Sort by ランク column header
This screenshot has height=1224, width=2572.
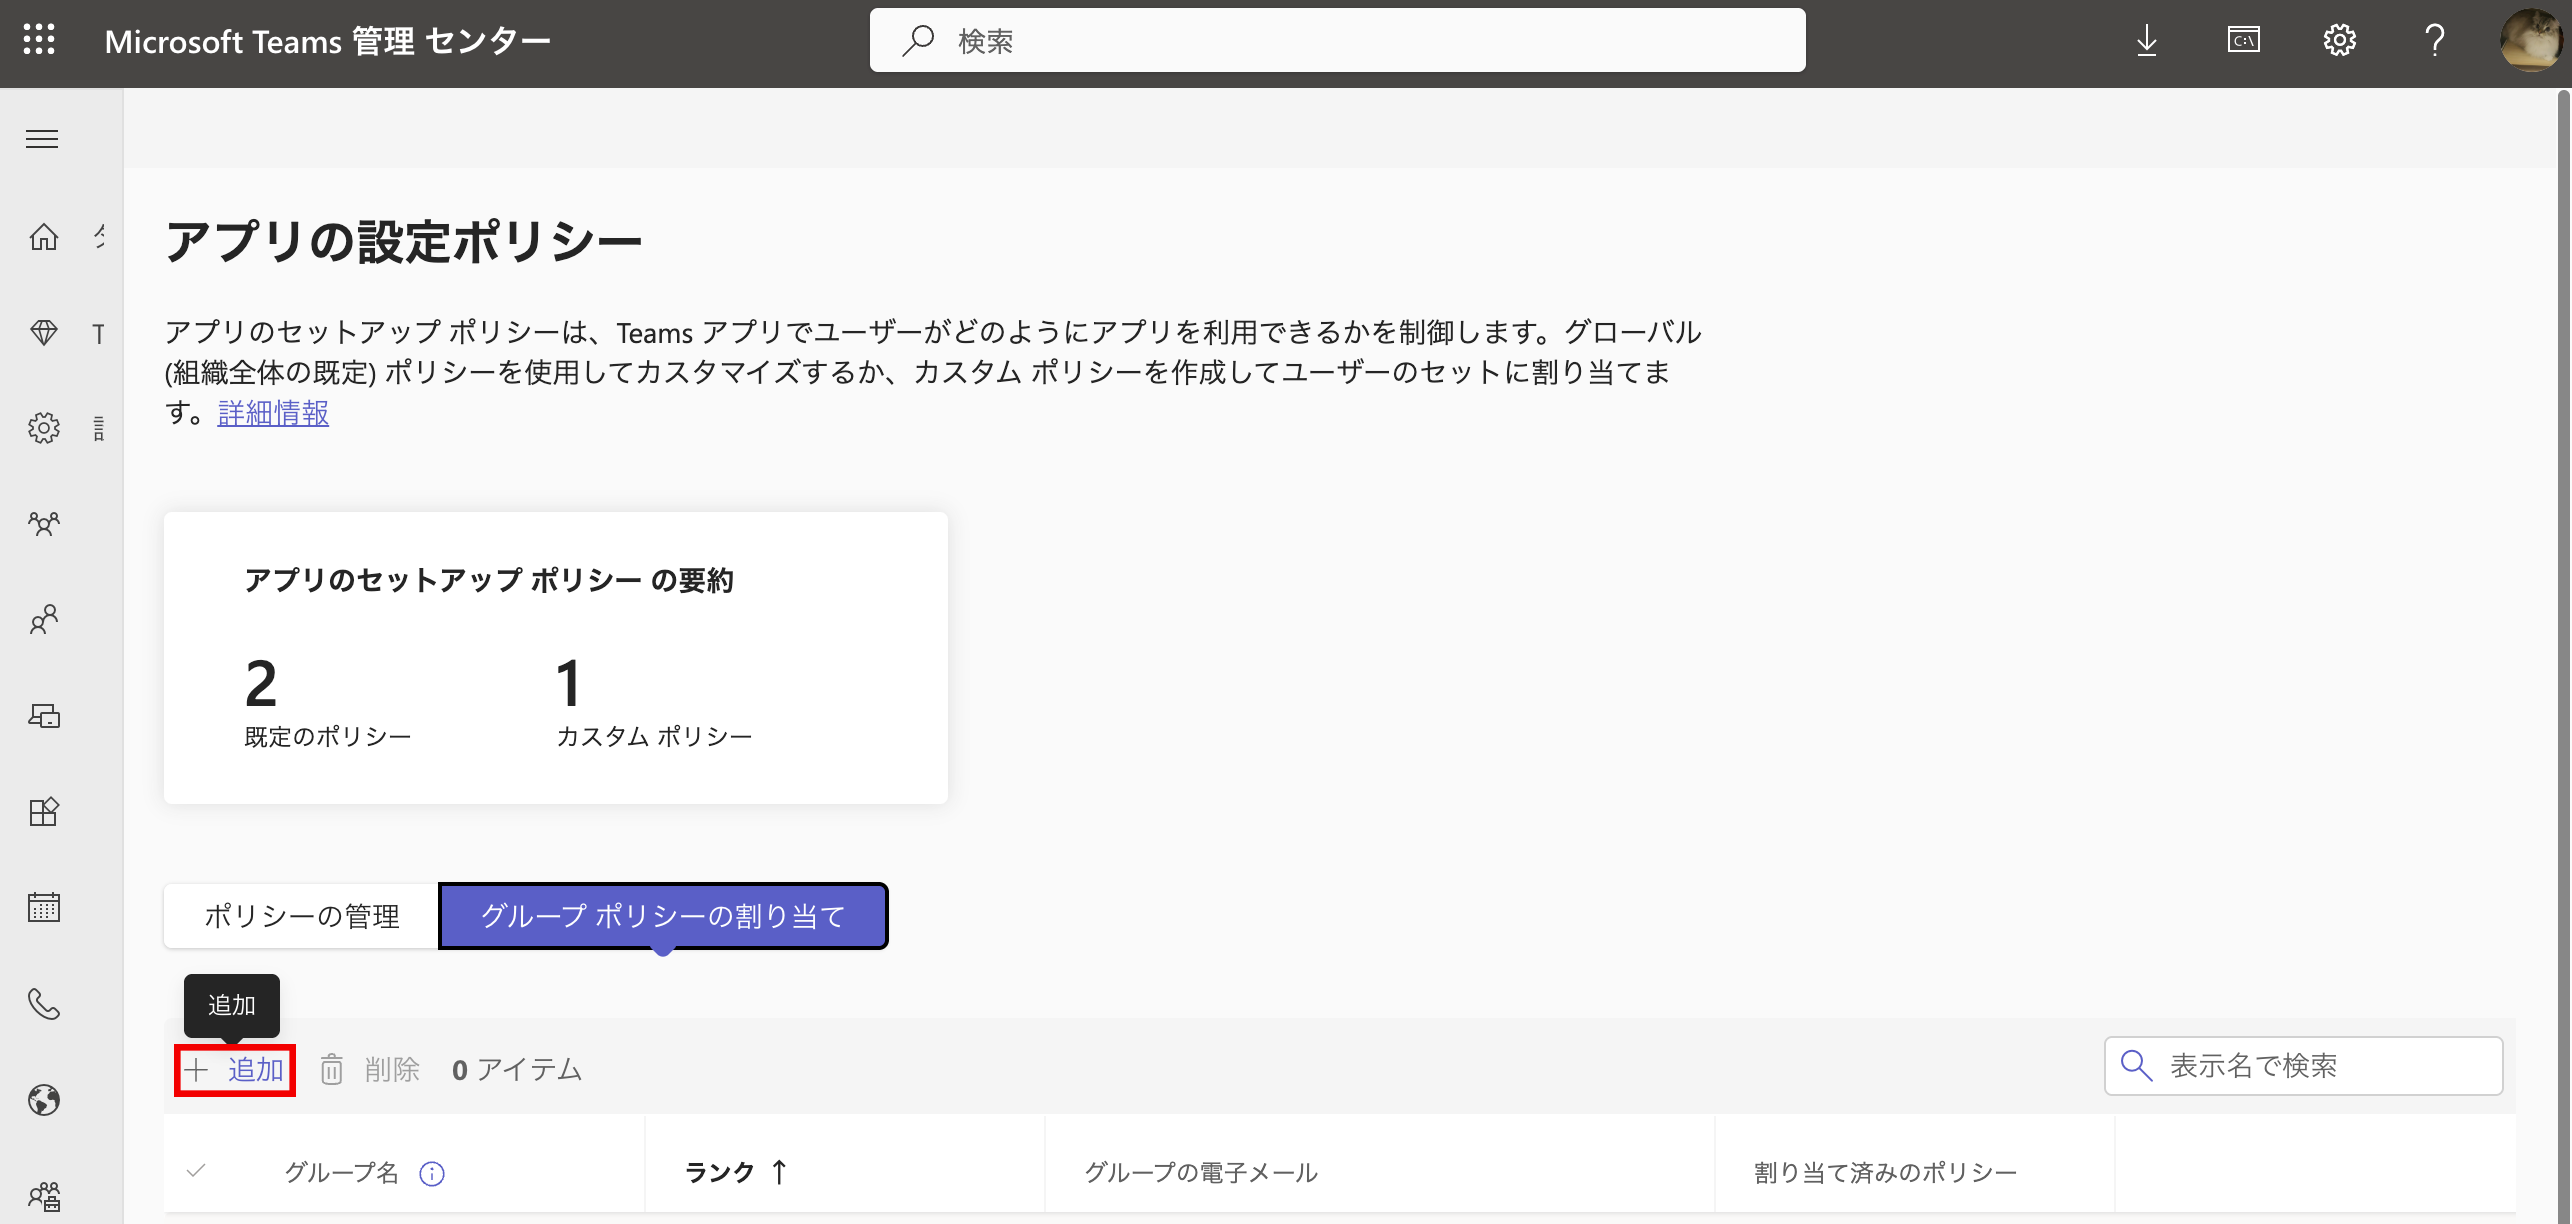tap(736, 1172)
